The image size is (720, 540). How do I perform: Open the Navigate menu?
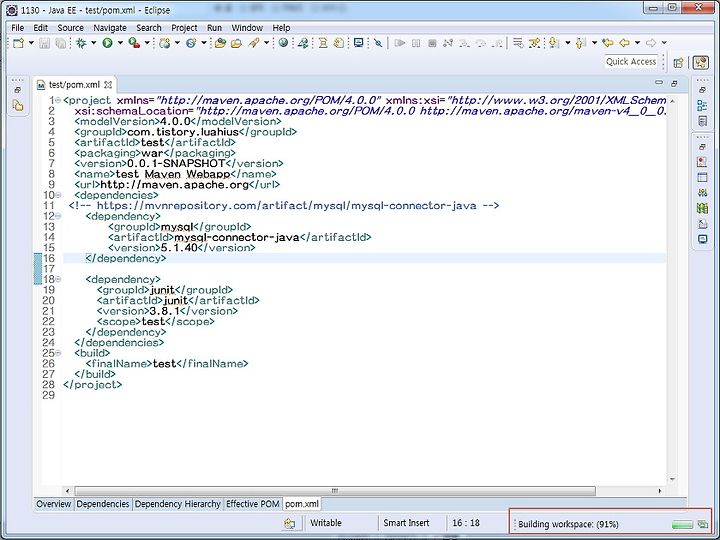point(110,28)
